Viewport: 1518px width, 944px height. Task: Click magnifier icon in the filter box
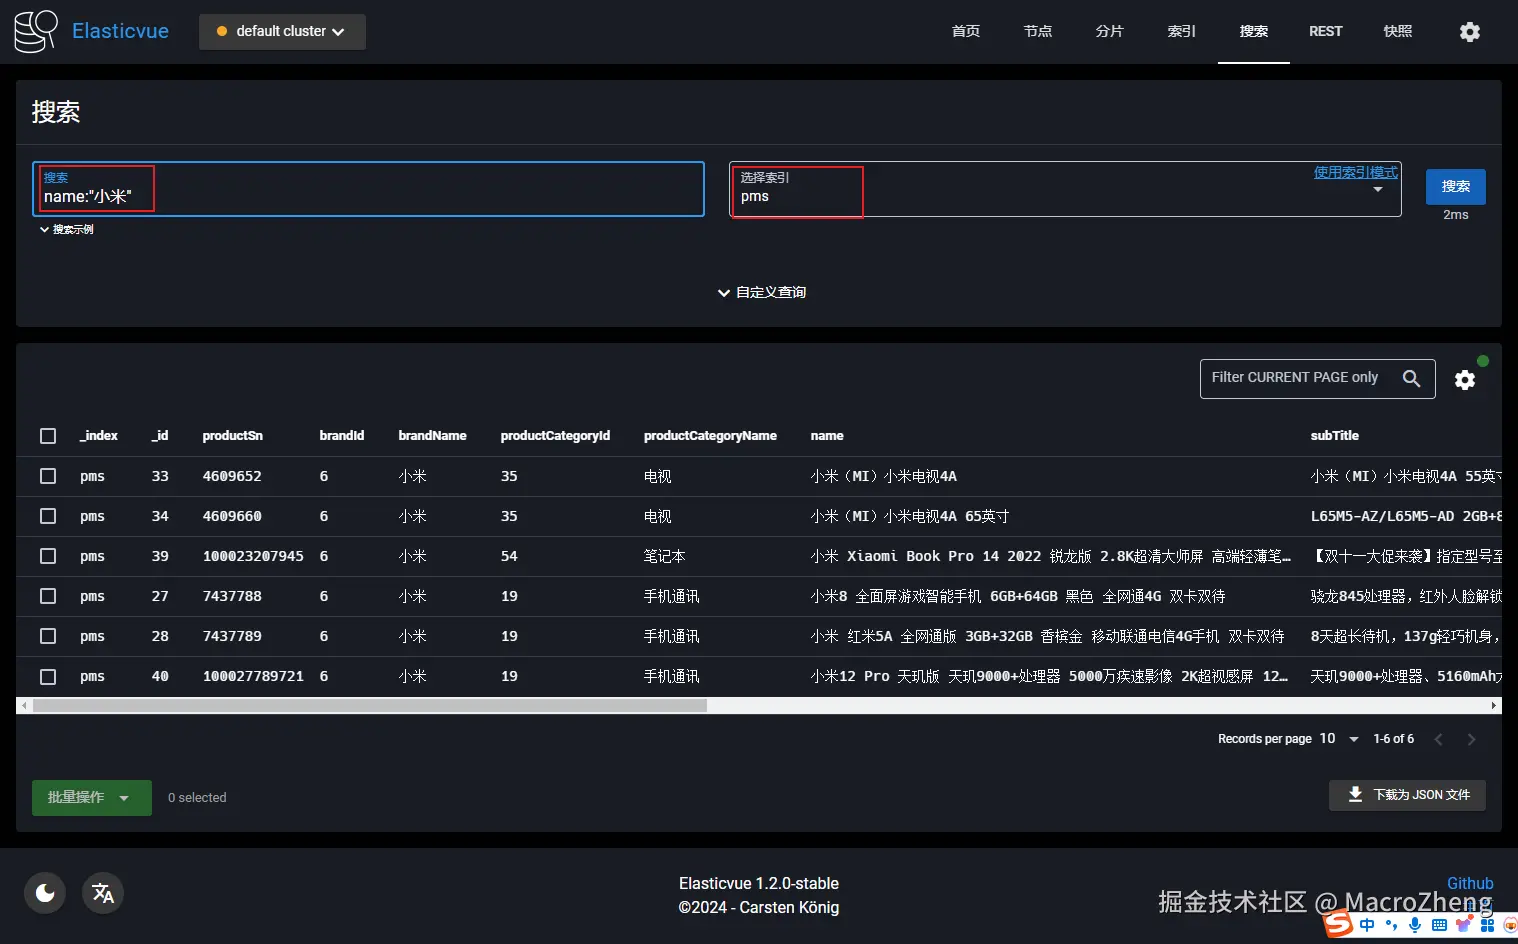click(1411, 378)
